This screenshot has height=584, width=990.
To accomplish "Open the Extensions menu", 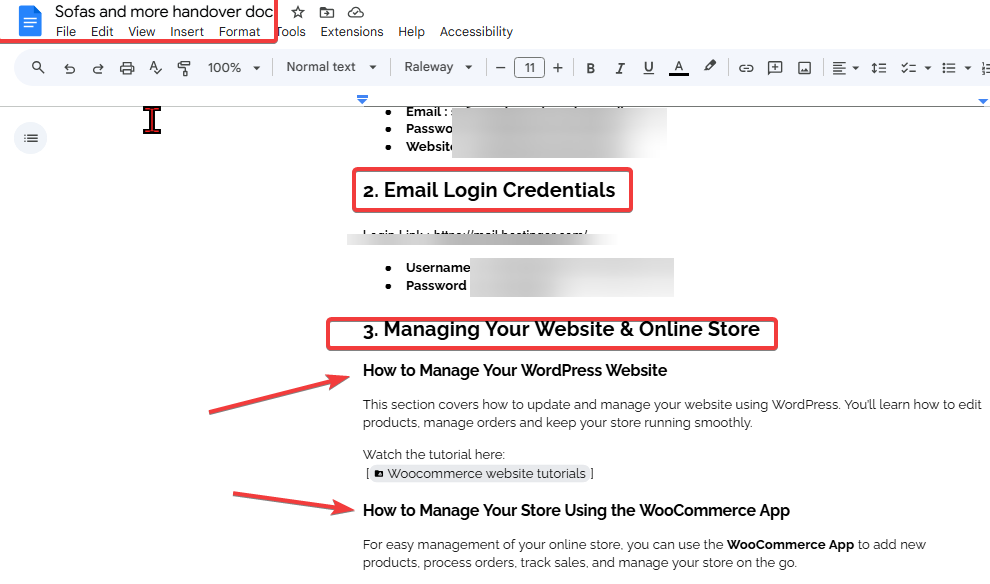I will point(352,32).
